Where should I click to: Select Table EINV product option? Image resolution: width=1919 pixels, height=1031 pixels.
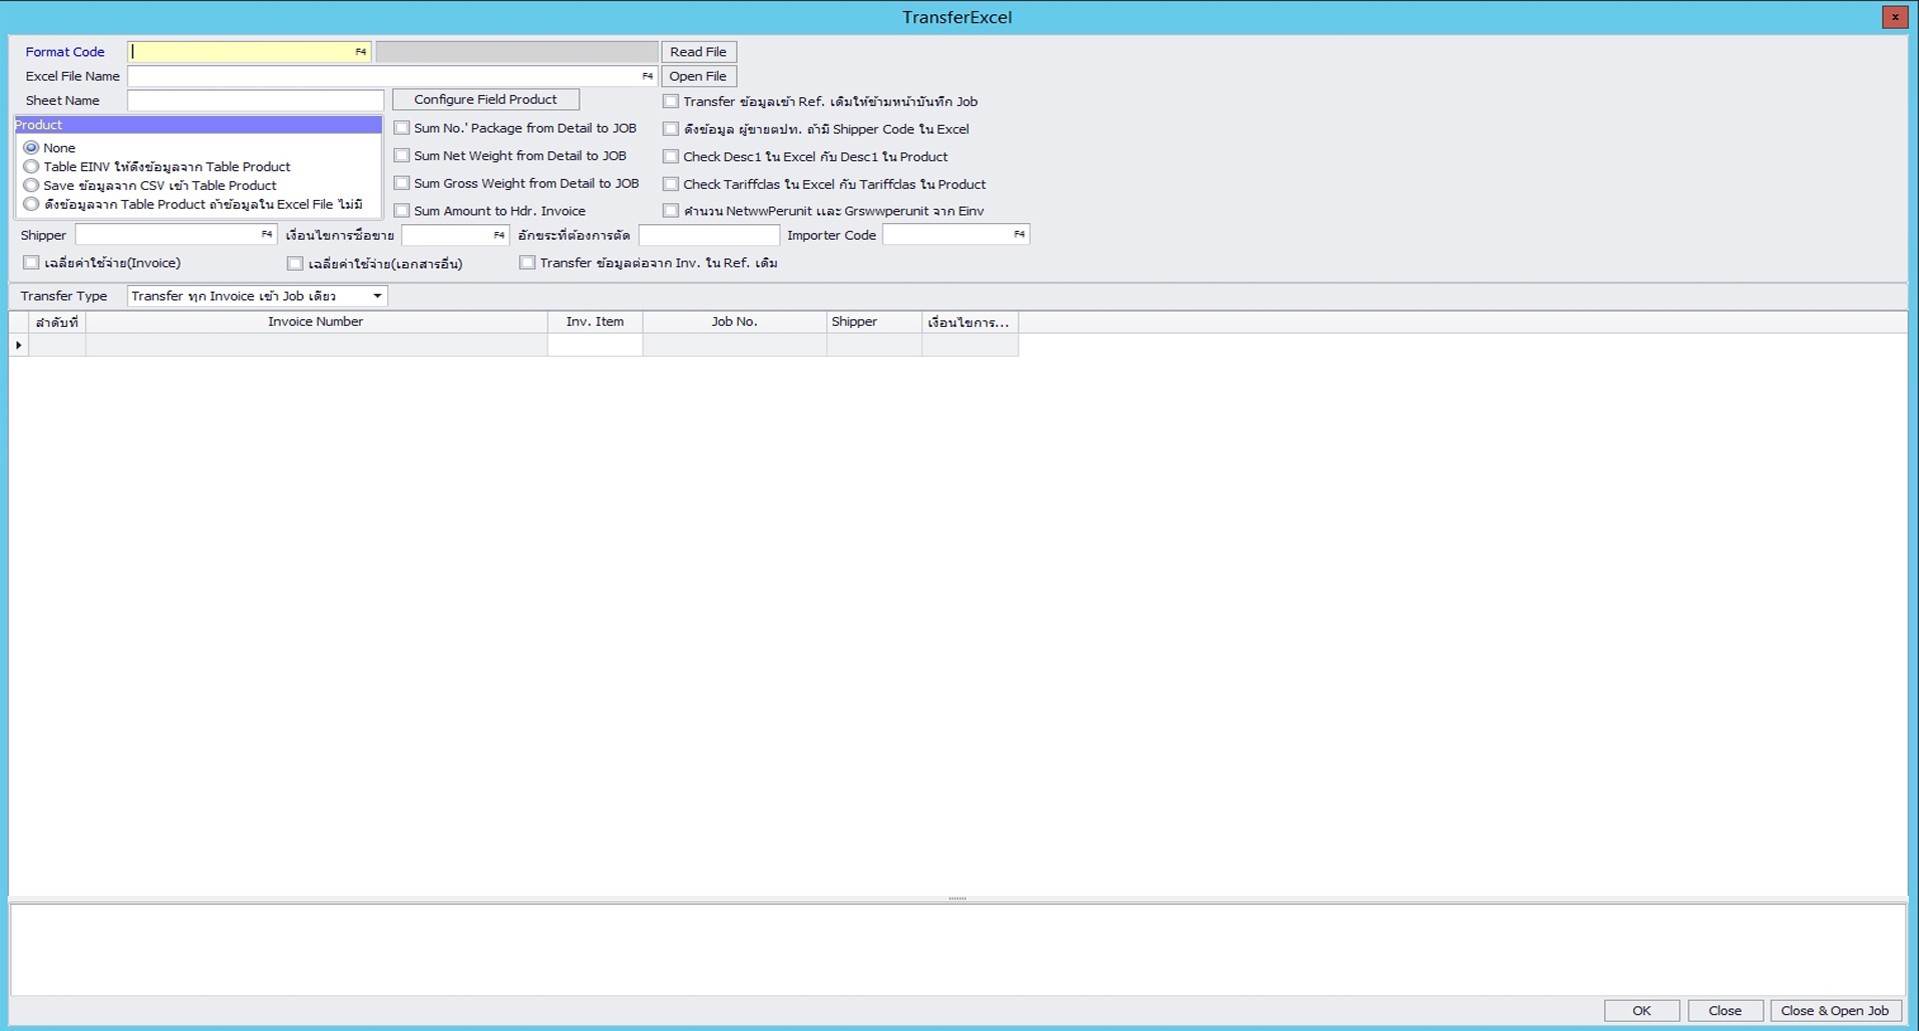(x=31, y=166)
